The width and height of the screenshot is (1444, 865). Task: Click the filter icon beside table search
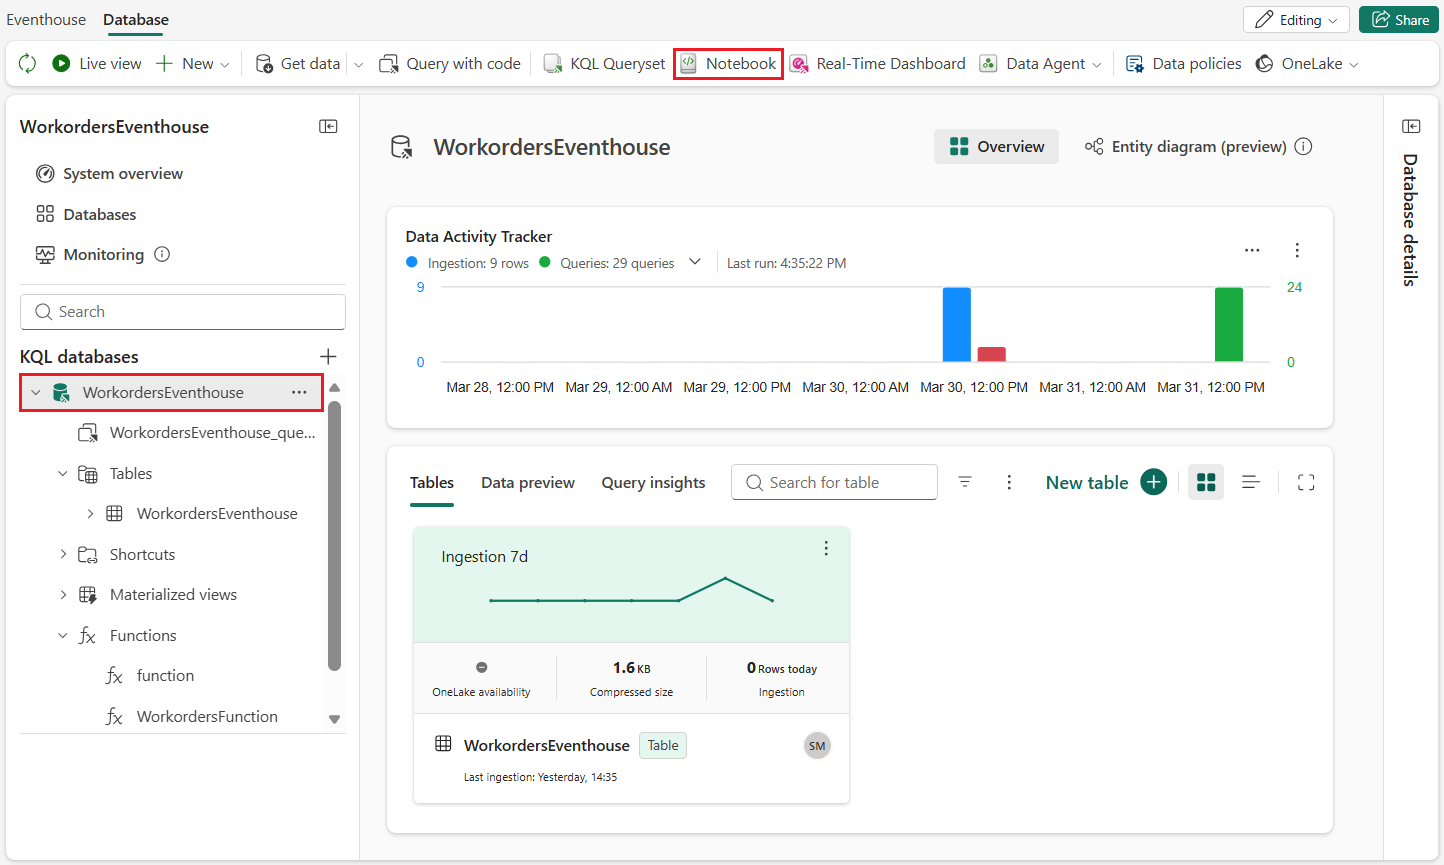click(965, 482)
